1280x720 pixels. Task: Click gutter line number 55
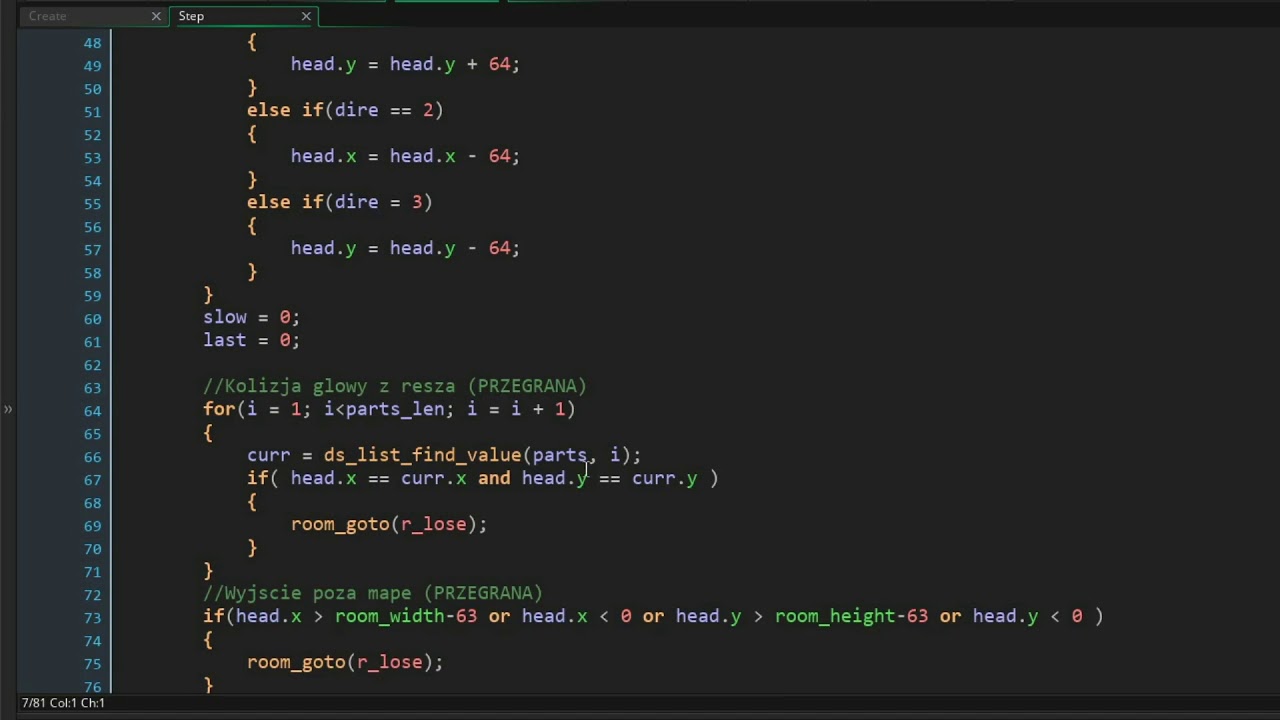coord(92,204)
